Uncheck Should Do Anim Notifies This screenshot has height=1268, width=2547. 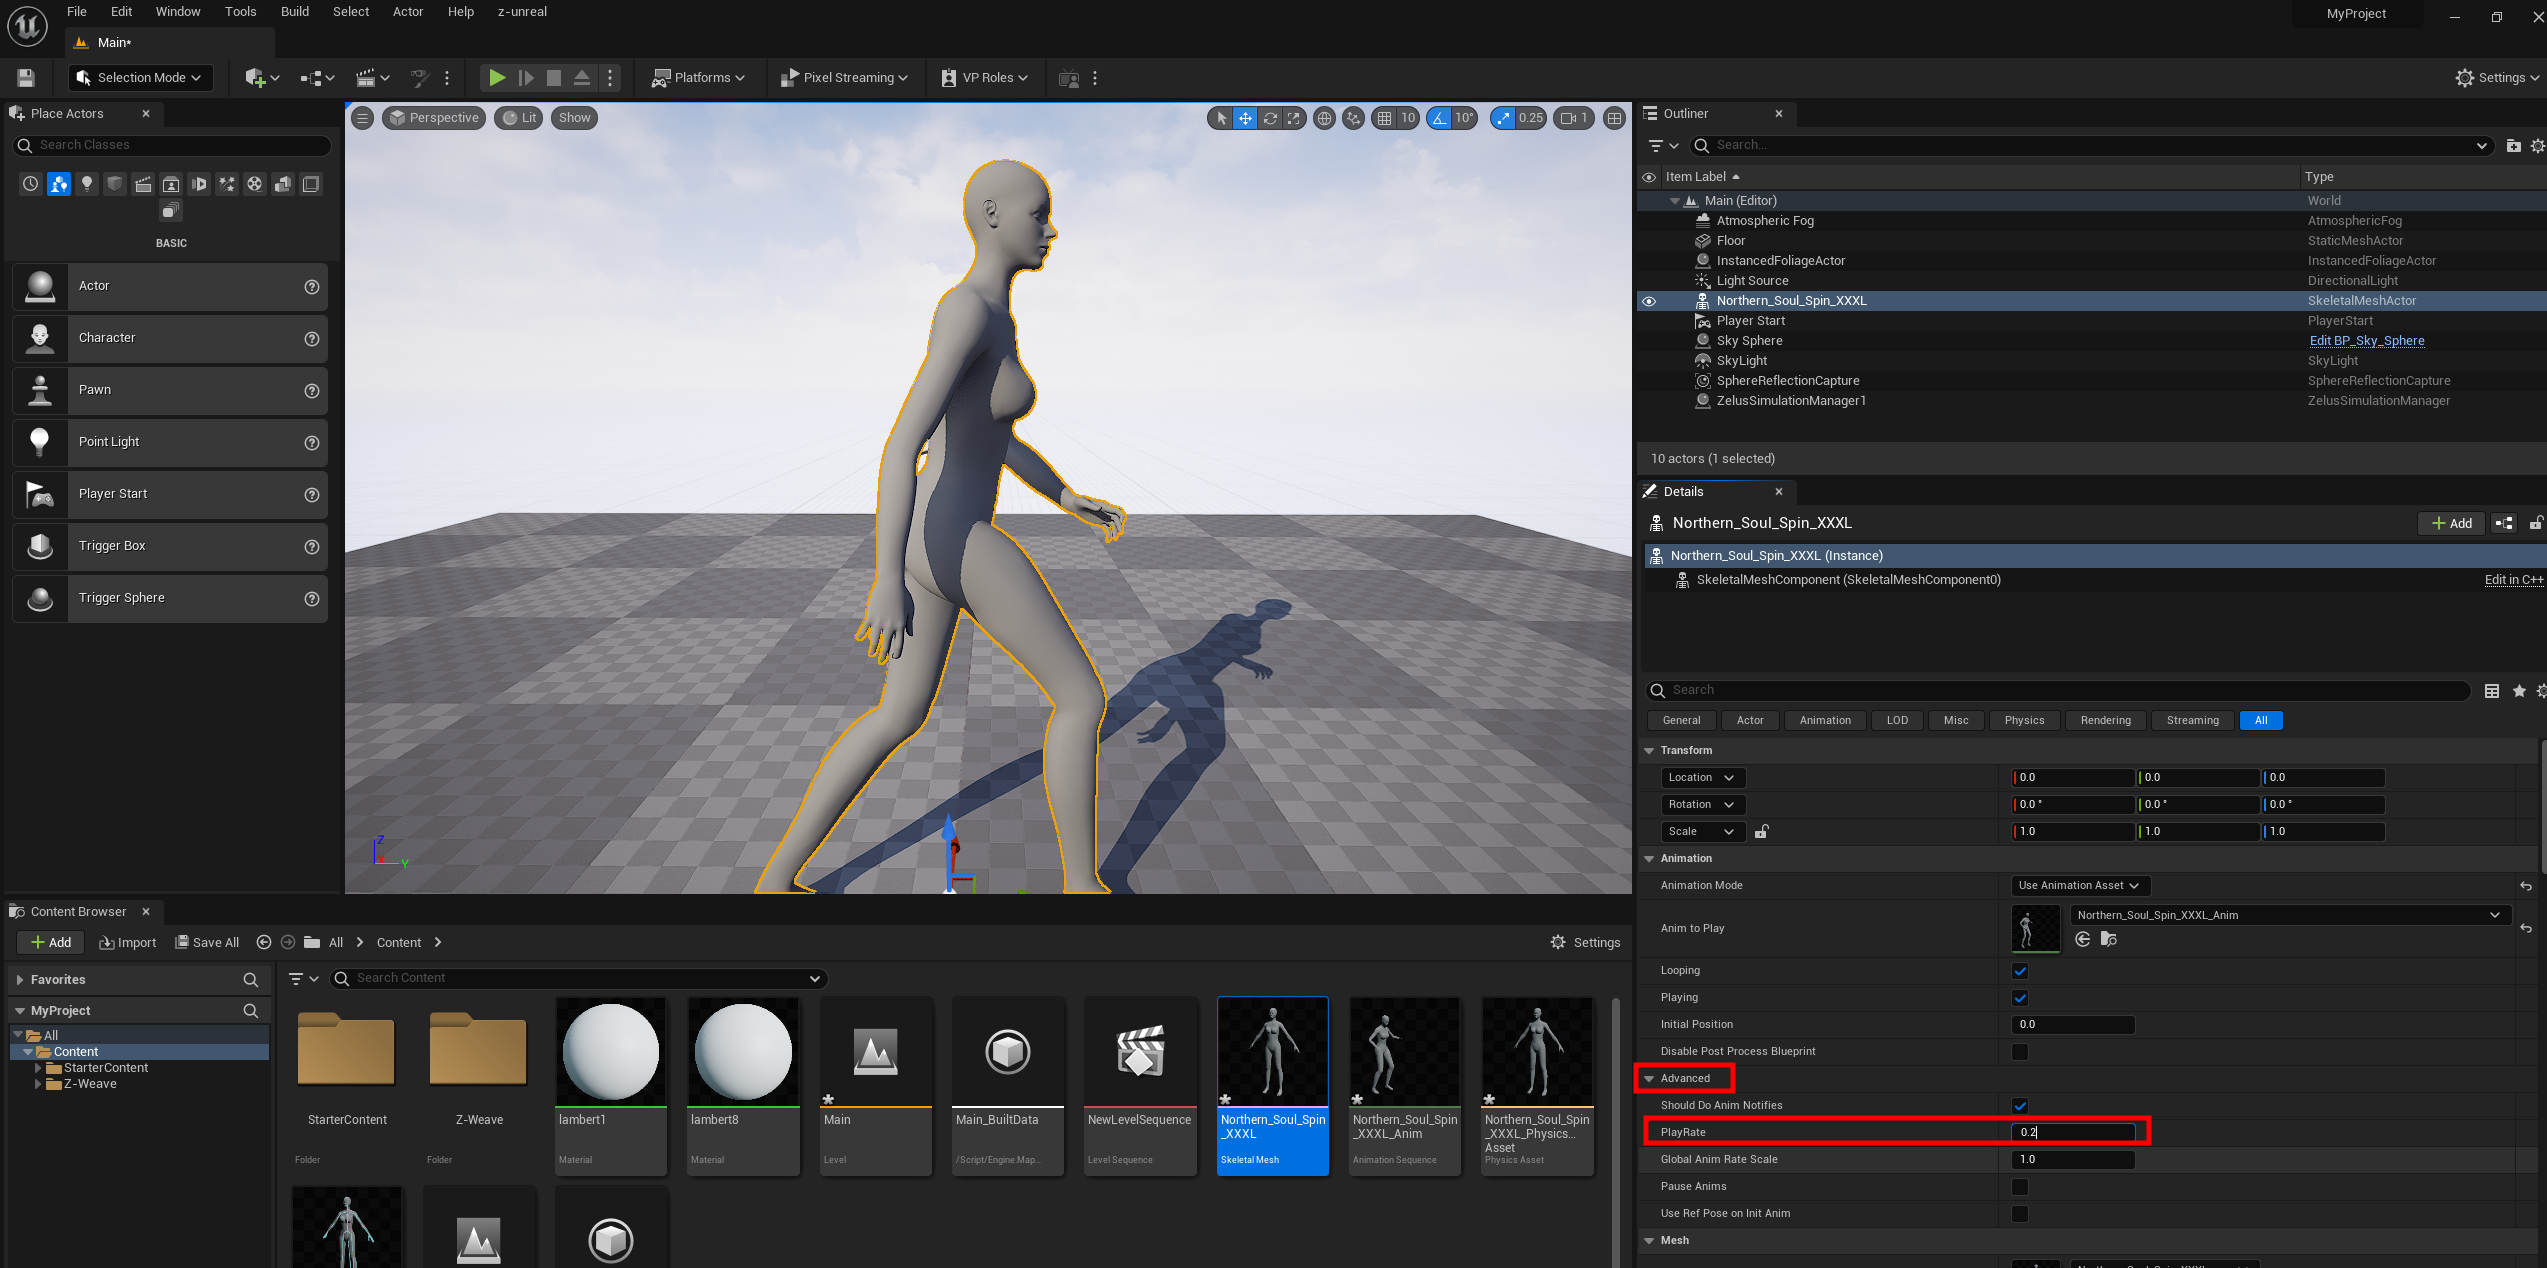coord(2020,1106)
